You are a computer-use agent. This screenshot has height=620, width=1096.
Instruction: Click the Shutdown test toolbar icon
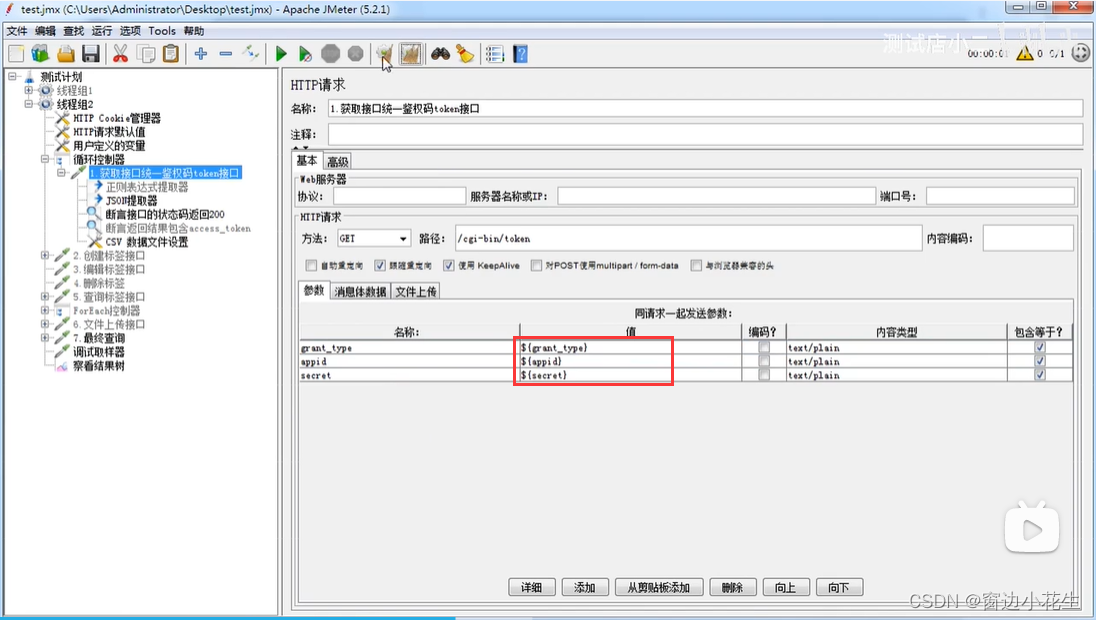pos(355,54)
